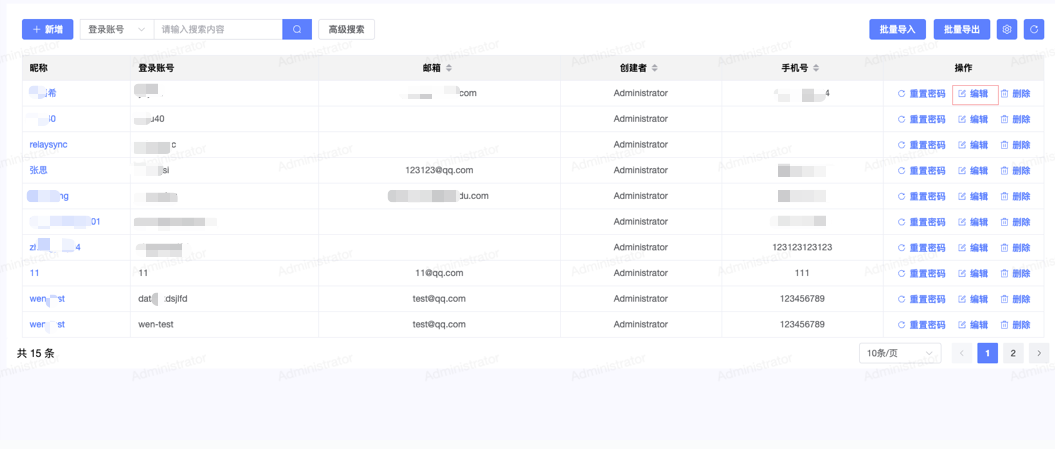Go to the next page arrow
This screenshot has height=449, width=1055.
point(1040,353)
